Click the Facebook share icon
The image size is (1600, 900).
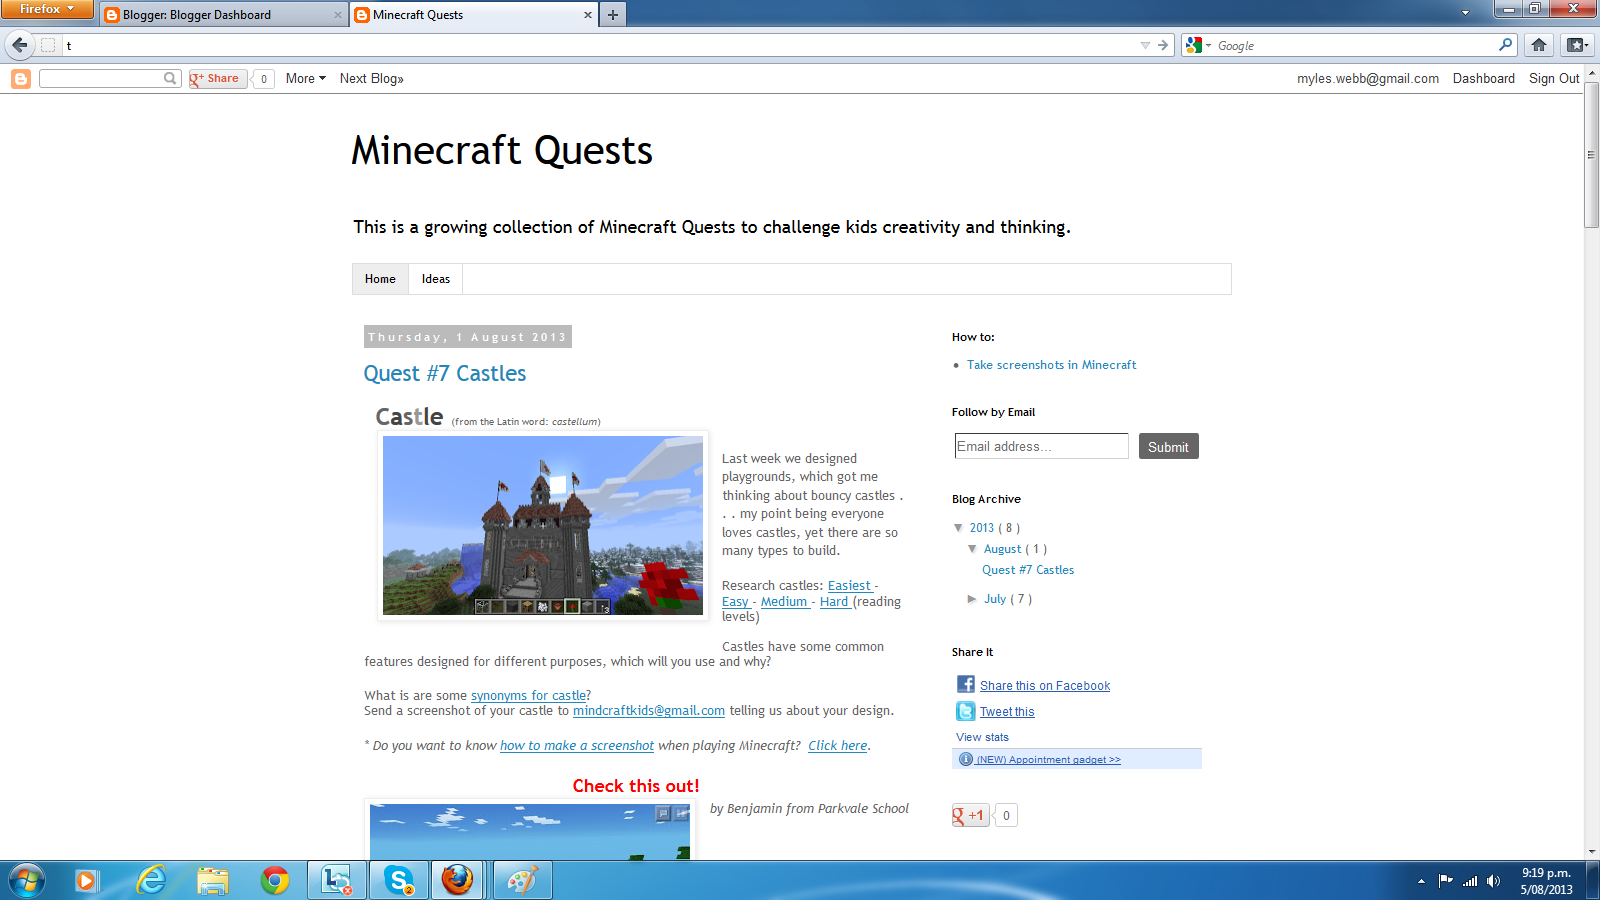[x=966, y=684]
